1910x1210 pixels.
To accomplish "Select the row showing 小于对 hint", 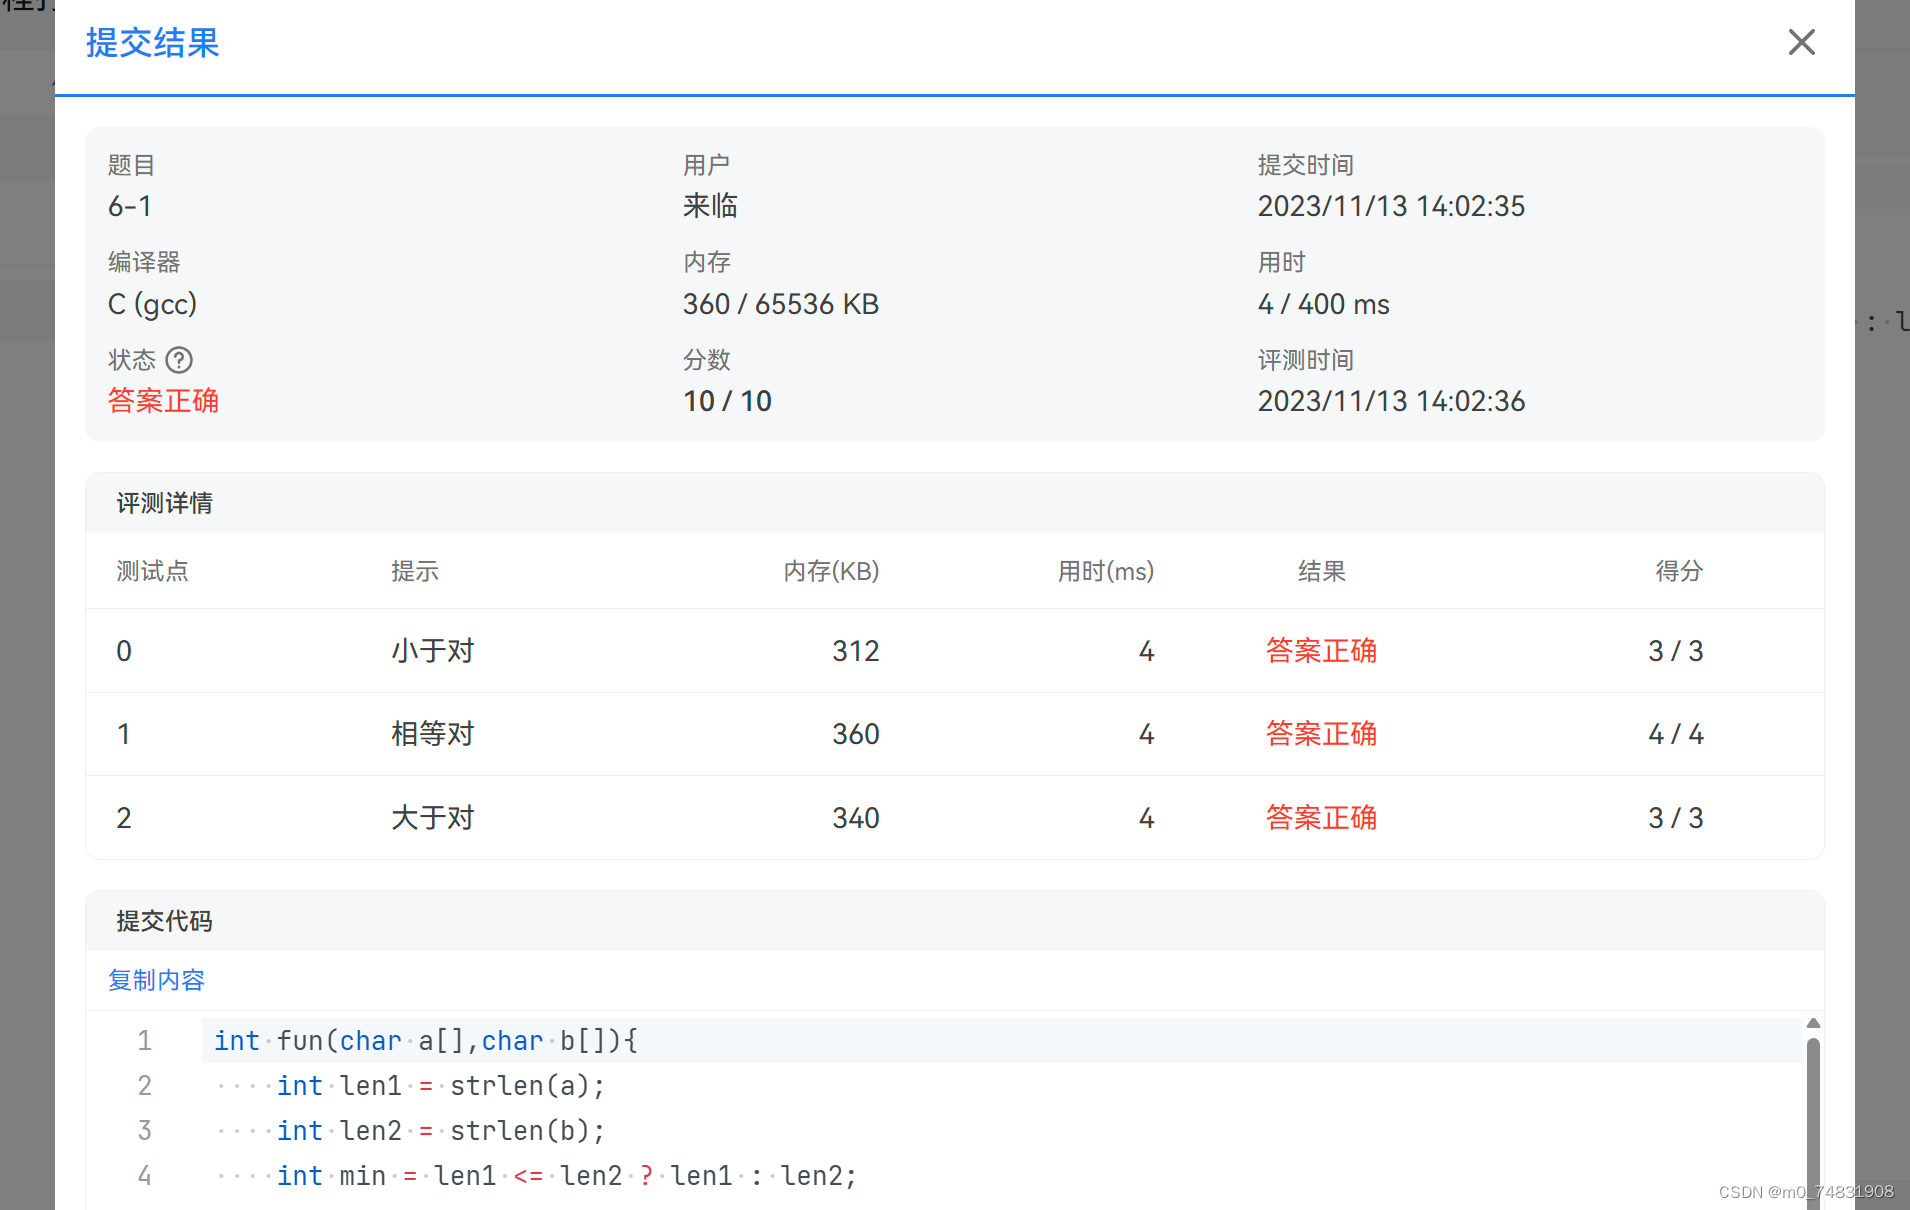I will [432, 650].
